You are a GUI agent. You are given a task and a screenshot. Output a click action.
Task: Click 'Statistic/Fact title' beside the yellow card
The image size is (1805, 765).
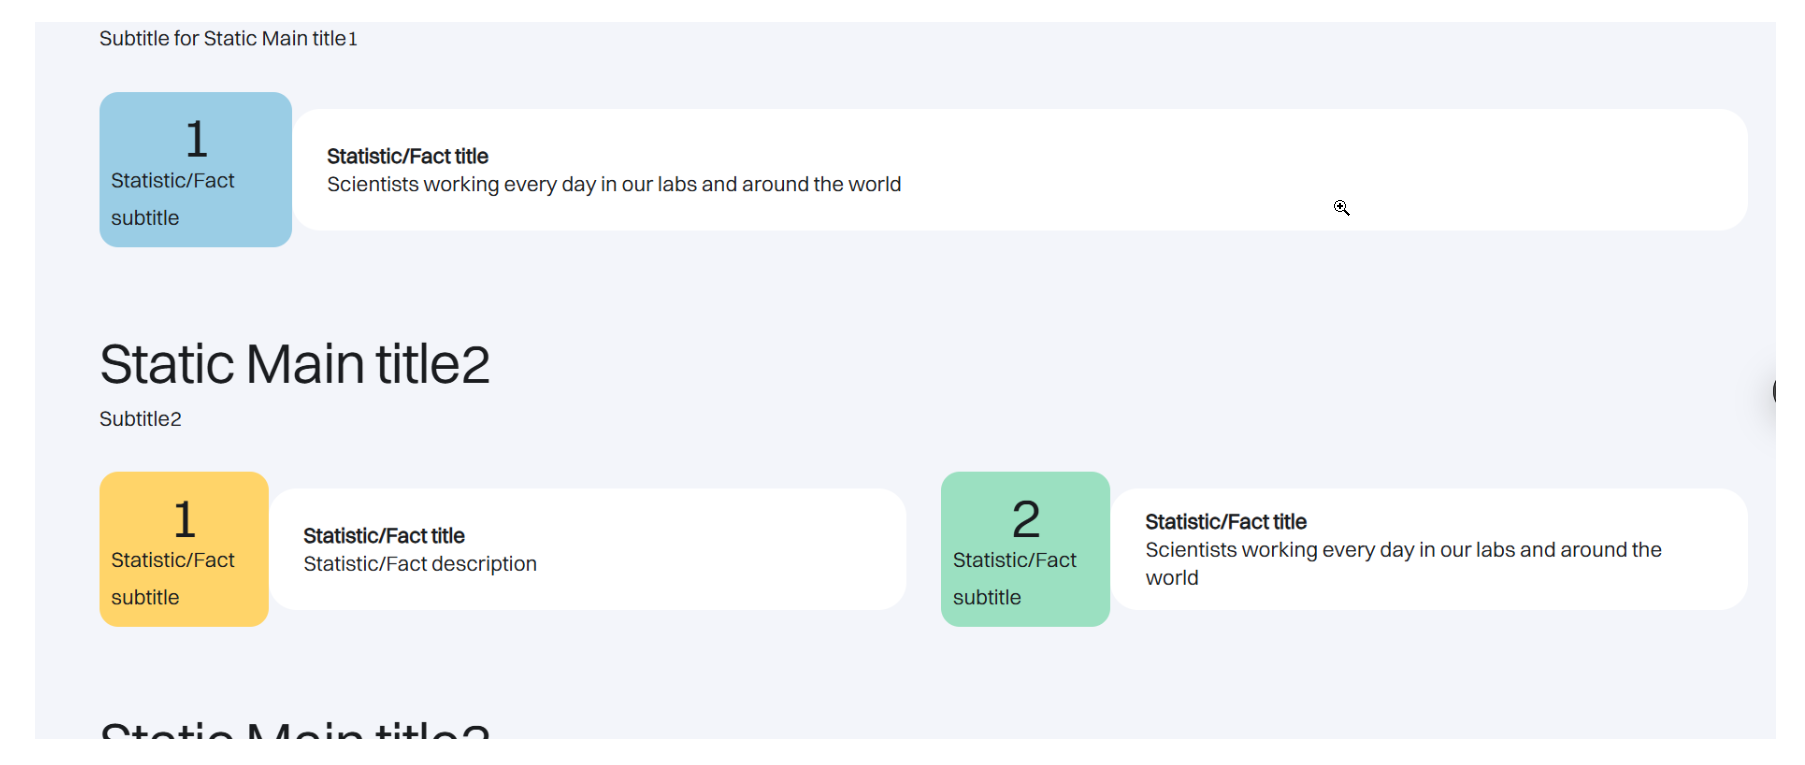point(384,536)
